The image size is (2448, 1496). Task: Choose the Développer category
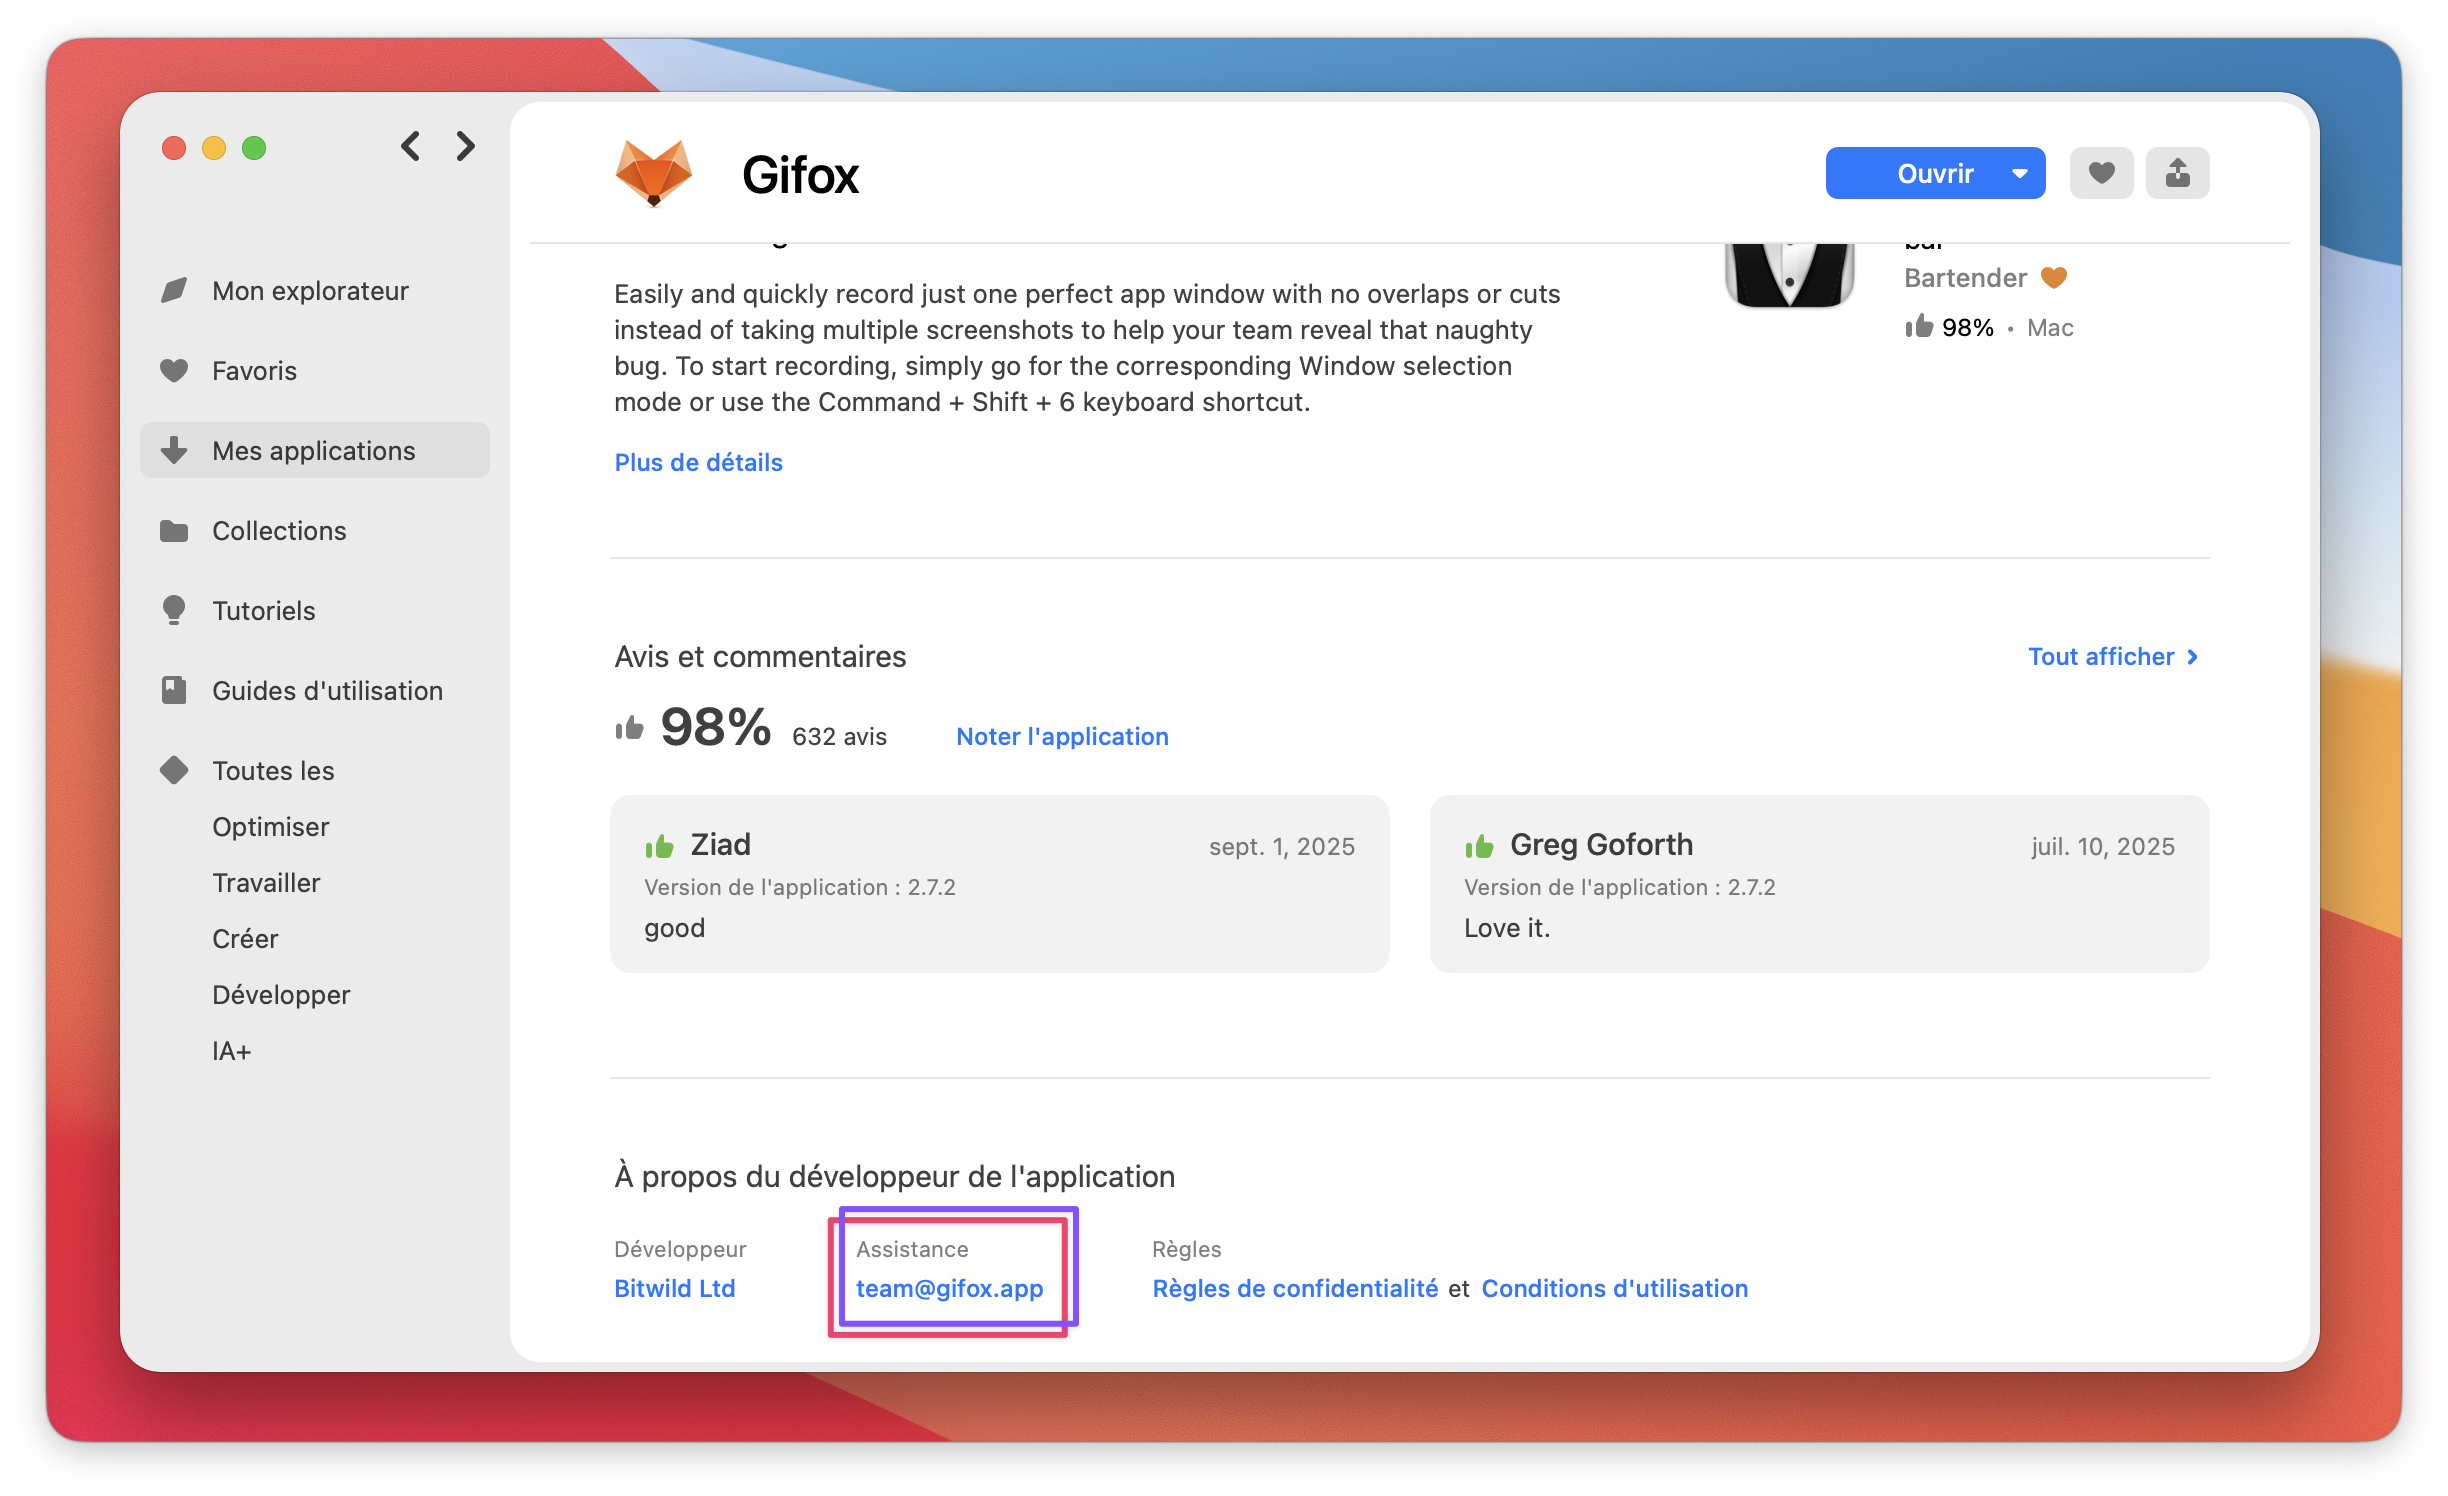click(281, 995)
